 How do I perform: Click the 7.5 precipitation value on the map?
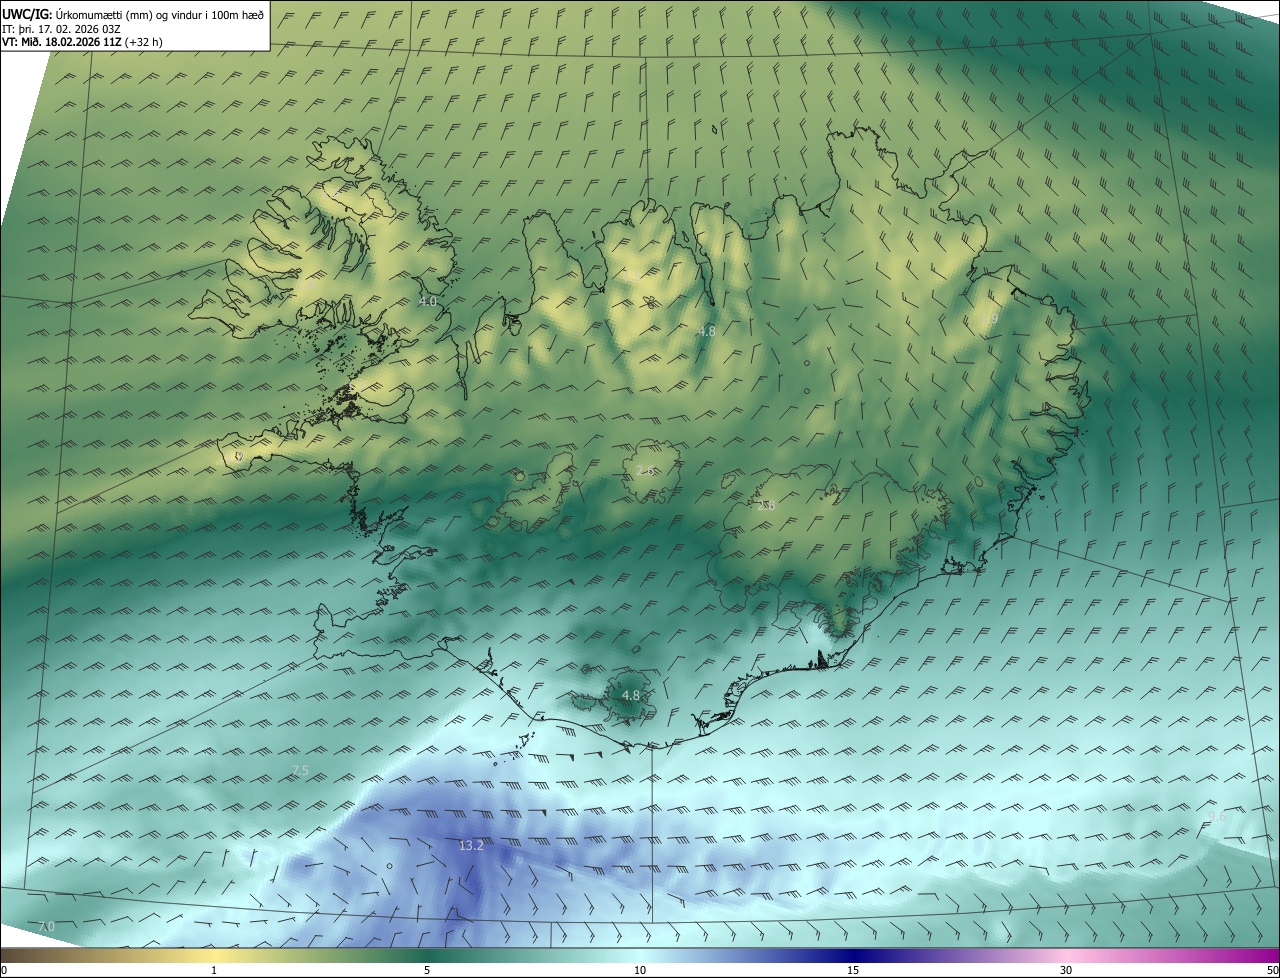point(300,770)
